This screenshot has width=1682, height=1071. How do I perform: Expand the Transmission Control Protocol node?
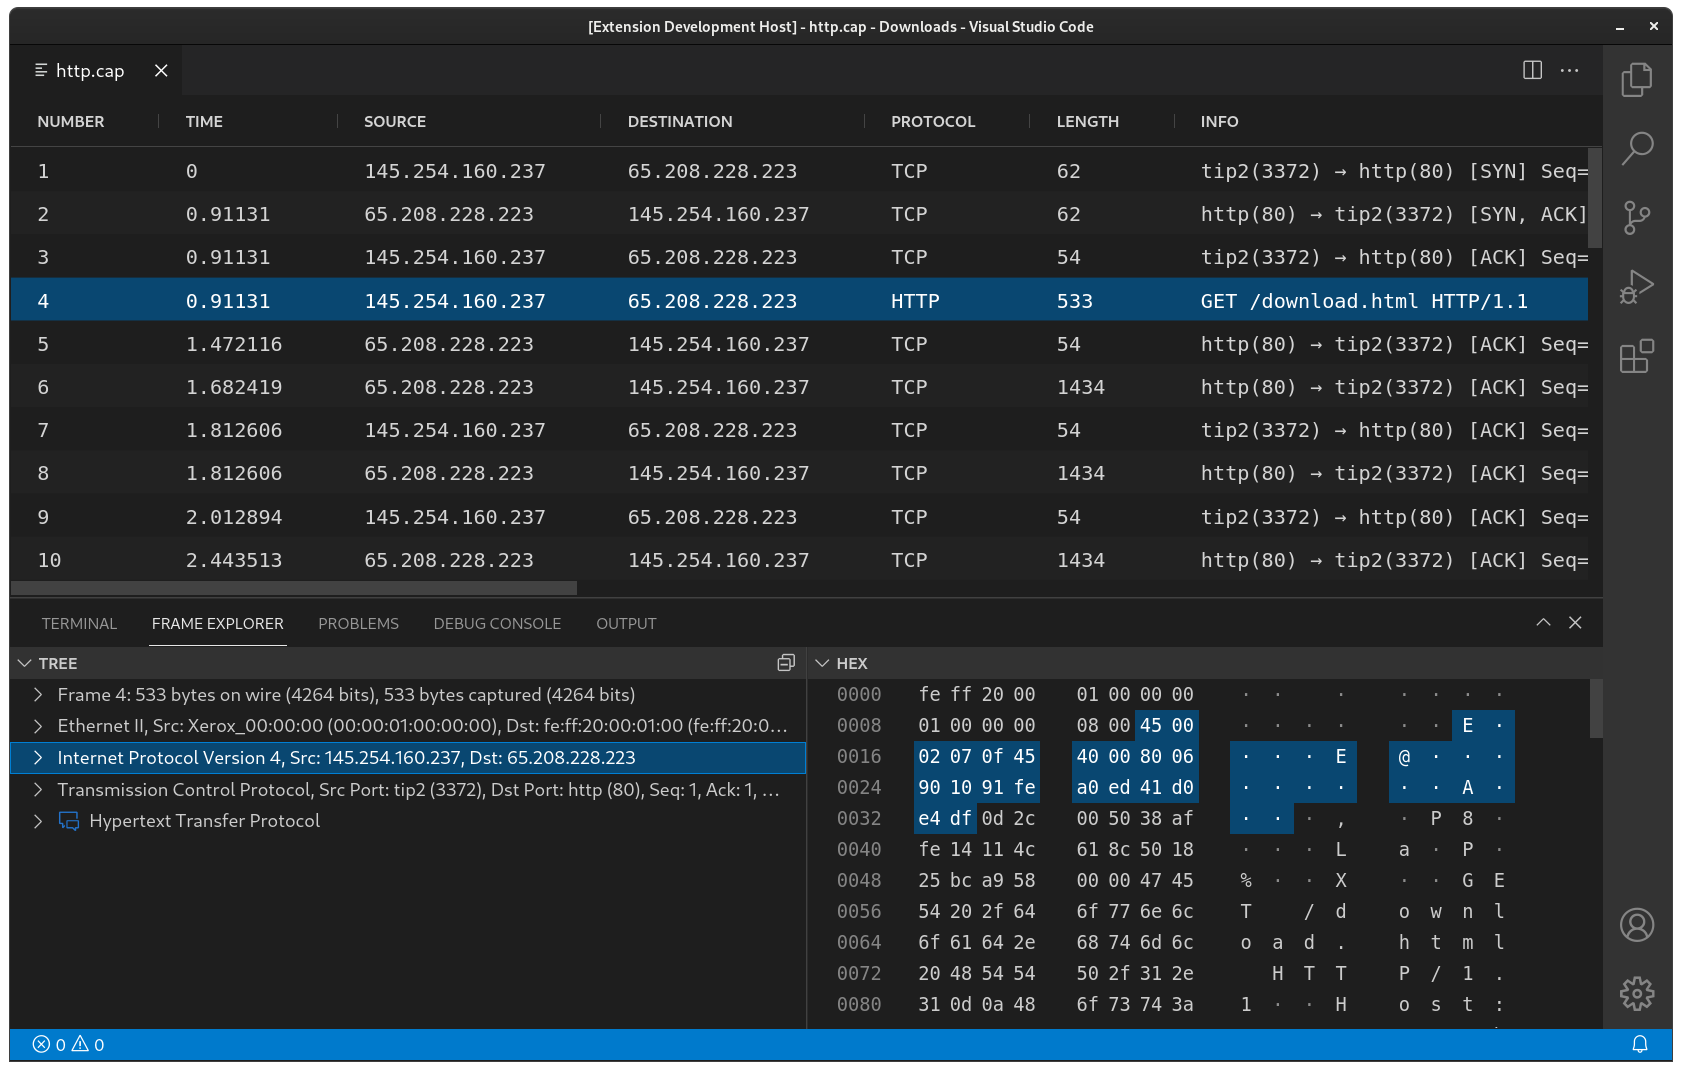click(37, 789)
